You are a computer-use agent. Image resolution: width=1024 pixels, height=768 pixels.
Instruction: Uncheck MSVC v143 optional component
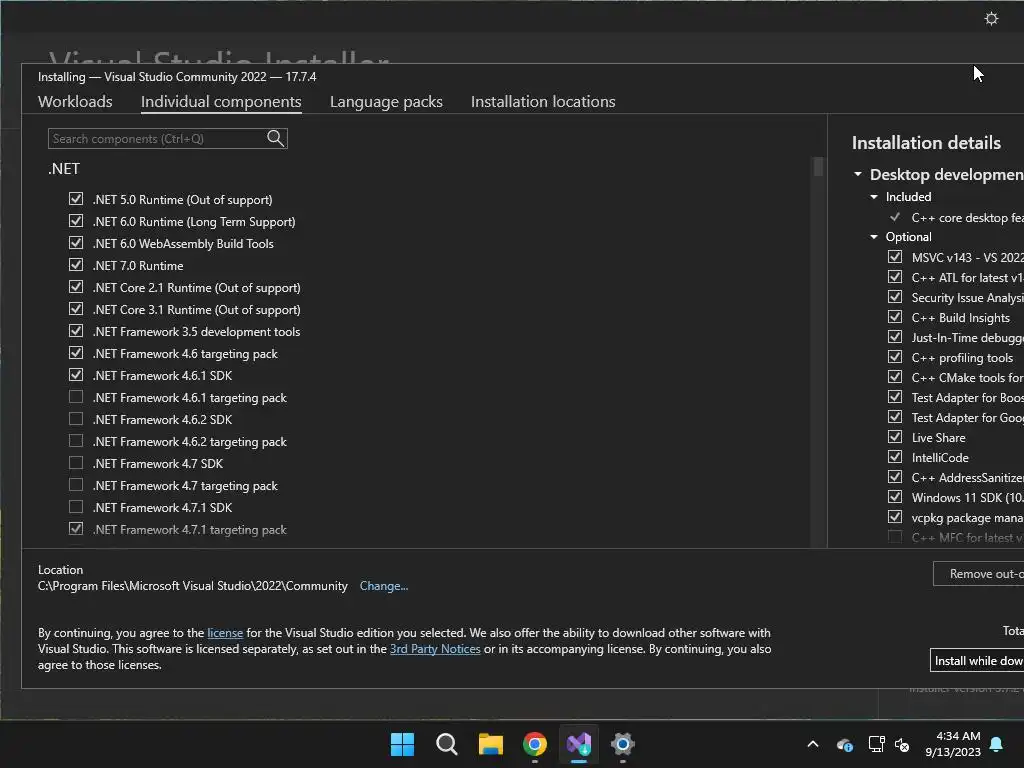pyautogui.click(x=895, y=257)
